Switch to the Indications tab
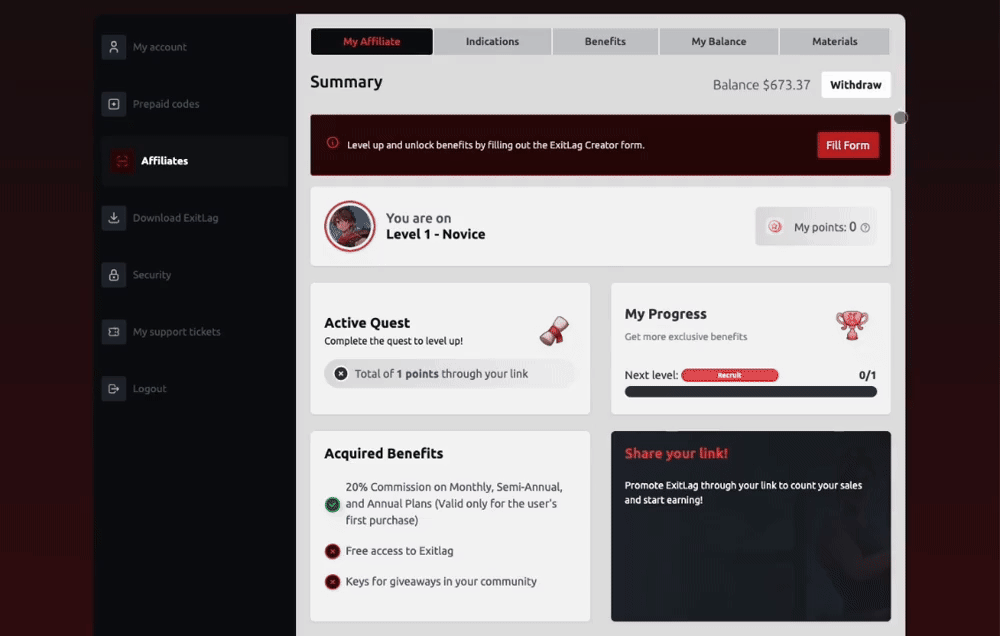 pyautogui.click(x=492, y=41)
